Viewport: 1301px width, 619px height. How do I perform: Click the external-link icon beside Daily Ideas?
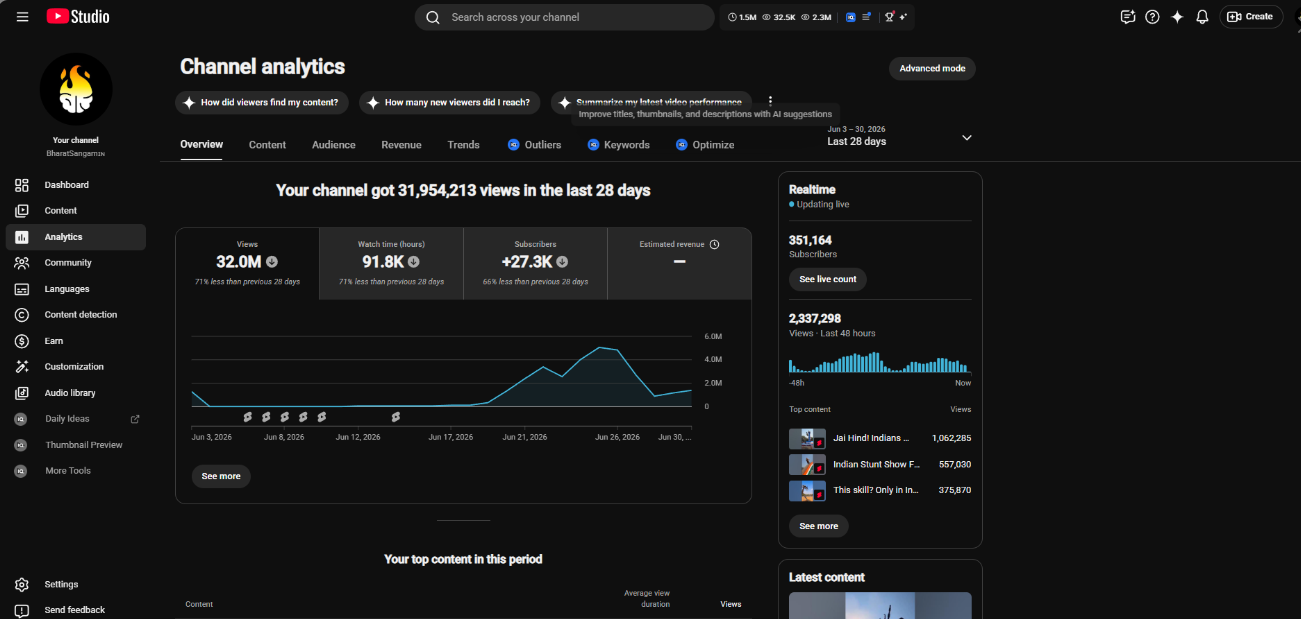pos(135,419)
